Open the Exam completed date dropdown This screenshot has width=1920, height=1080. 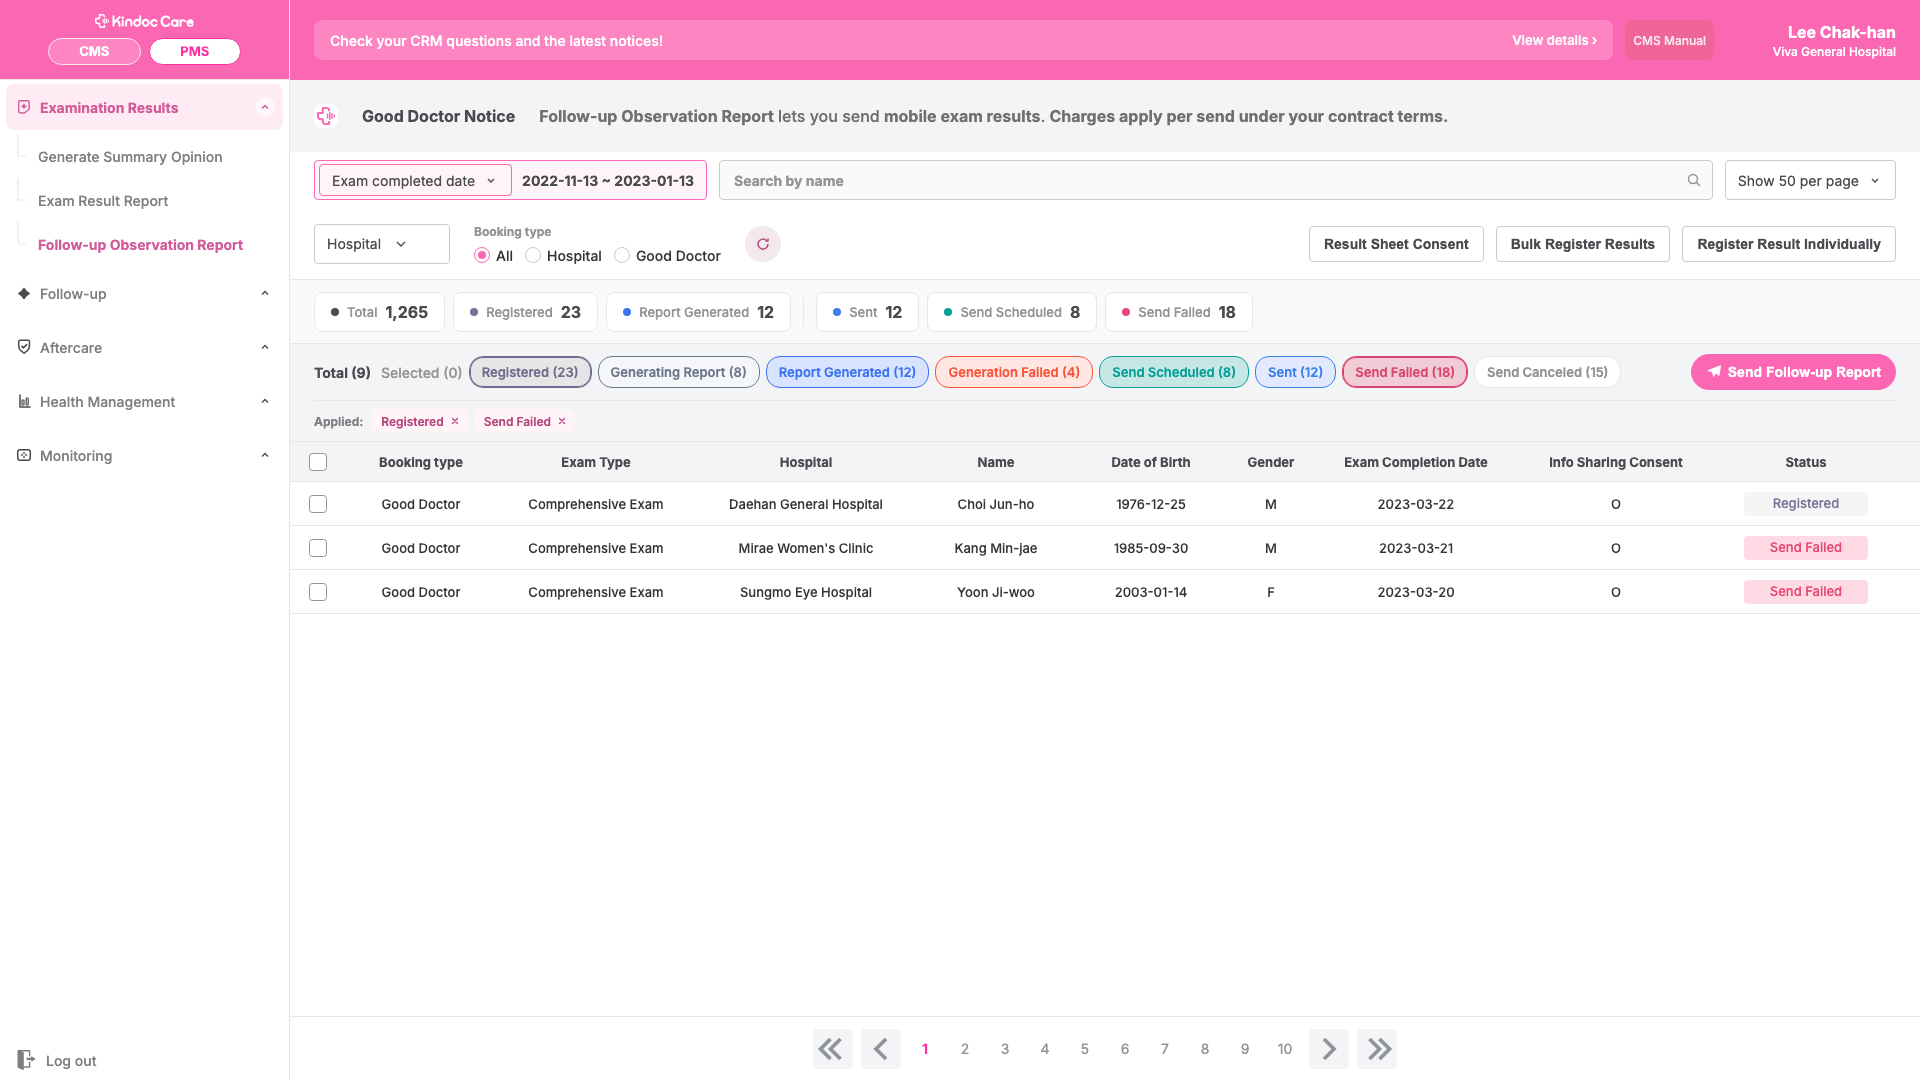click(415, 180)
